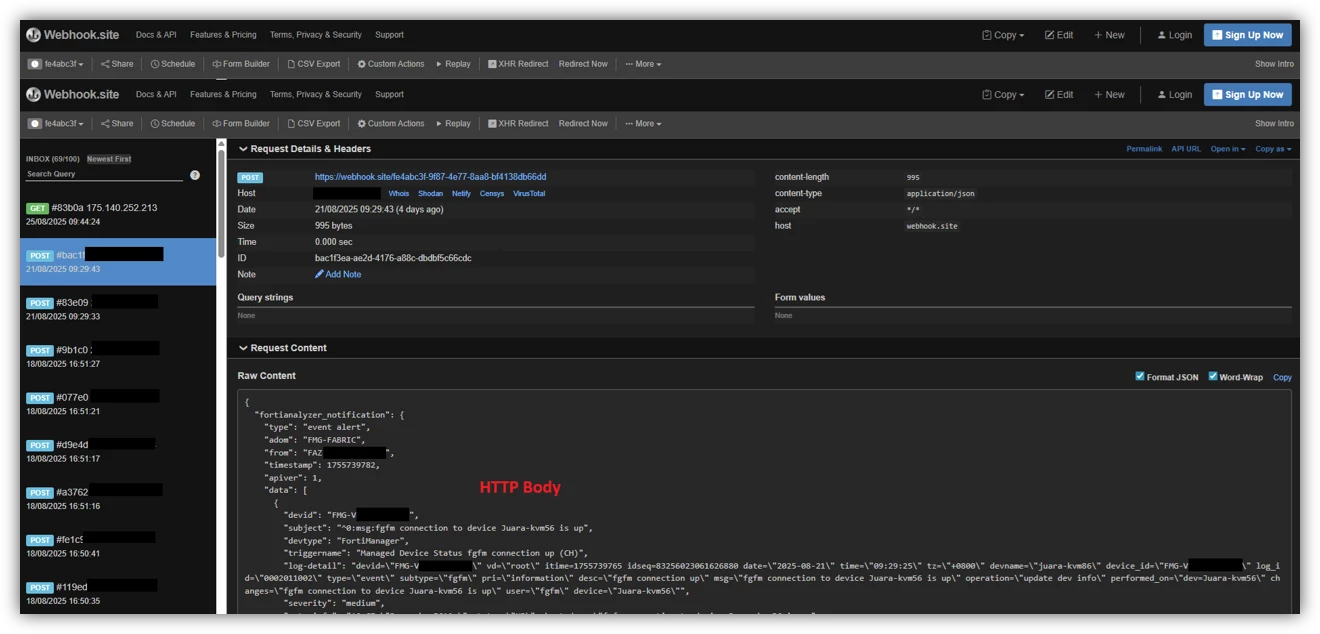1320x634 pixels.
Task: Expand the More menu in the lower toolbar
Action: [643, 124]
